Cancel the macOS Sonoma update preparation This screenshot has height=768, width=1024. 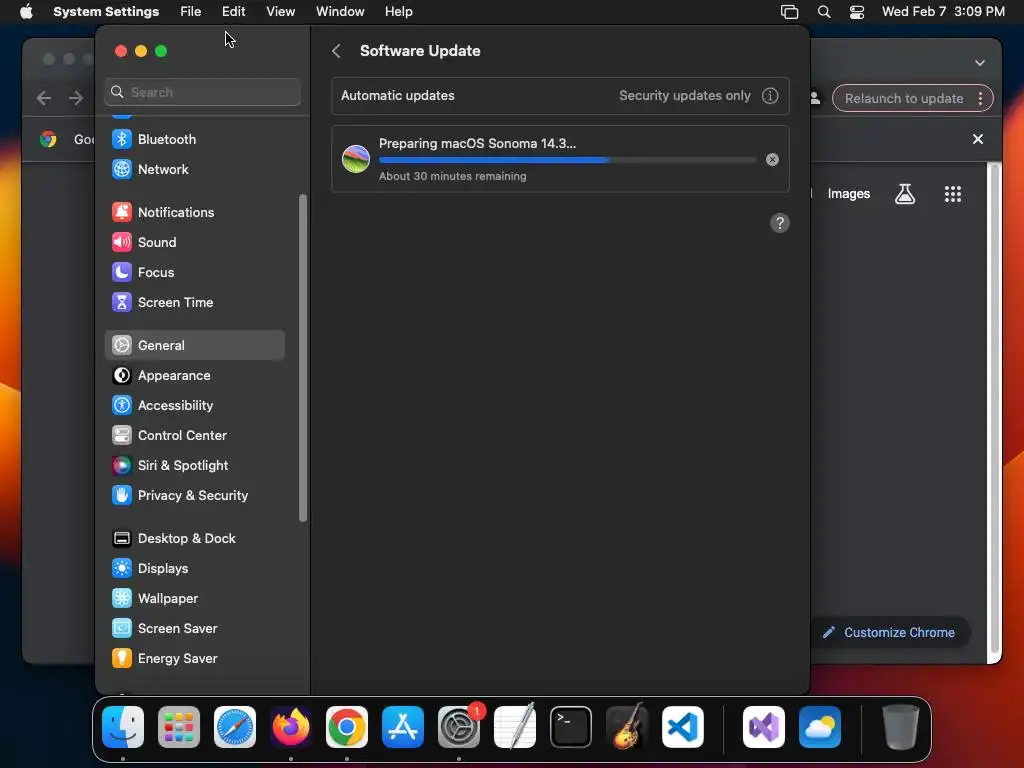tap(772, 159)
